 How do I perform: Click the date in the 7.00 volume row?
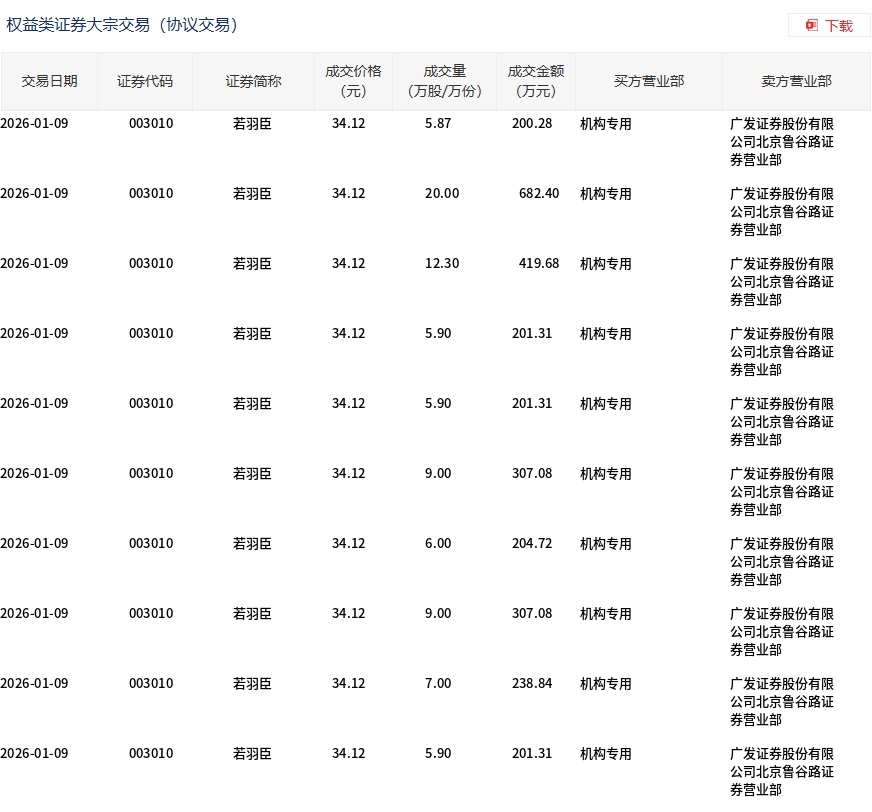[x=34, y=684]
